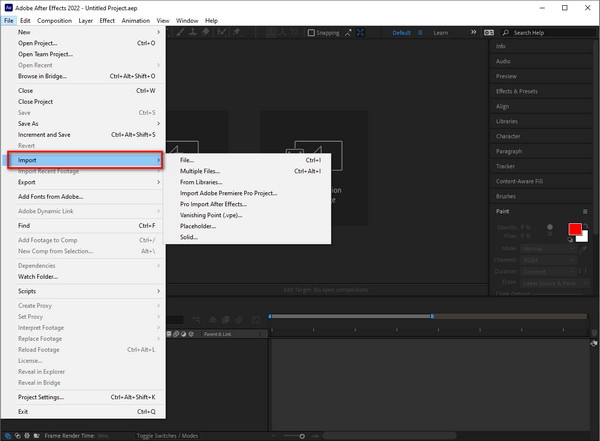
Task: Click the first blue toggle icon at timeline bottom-left
Action: pyautogui.click(x=8, y=436)
